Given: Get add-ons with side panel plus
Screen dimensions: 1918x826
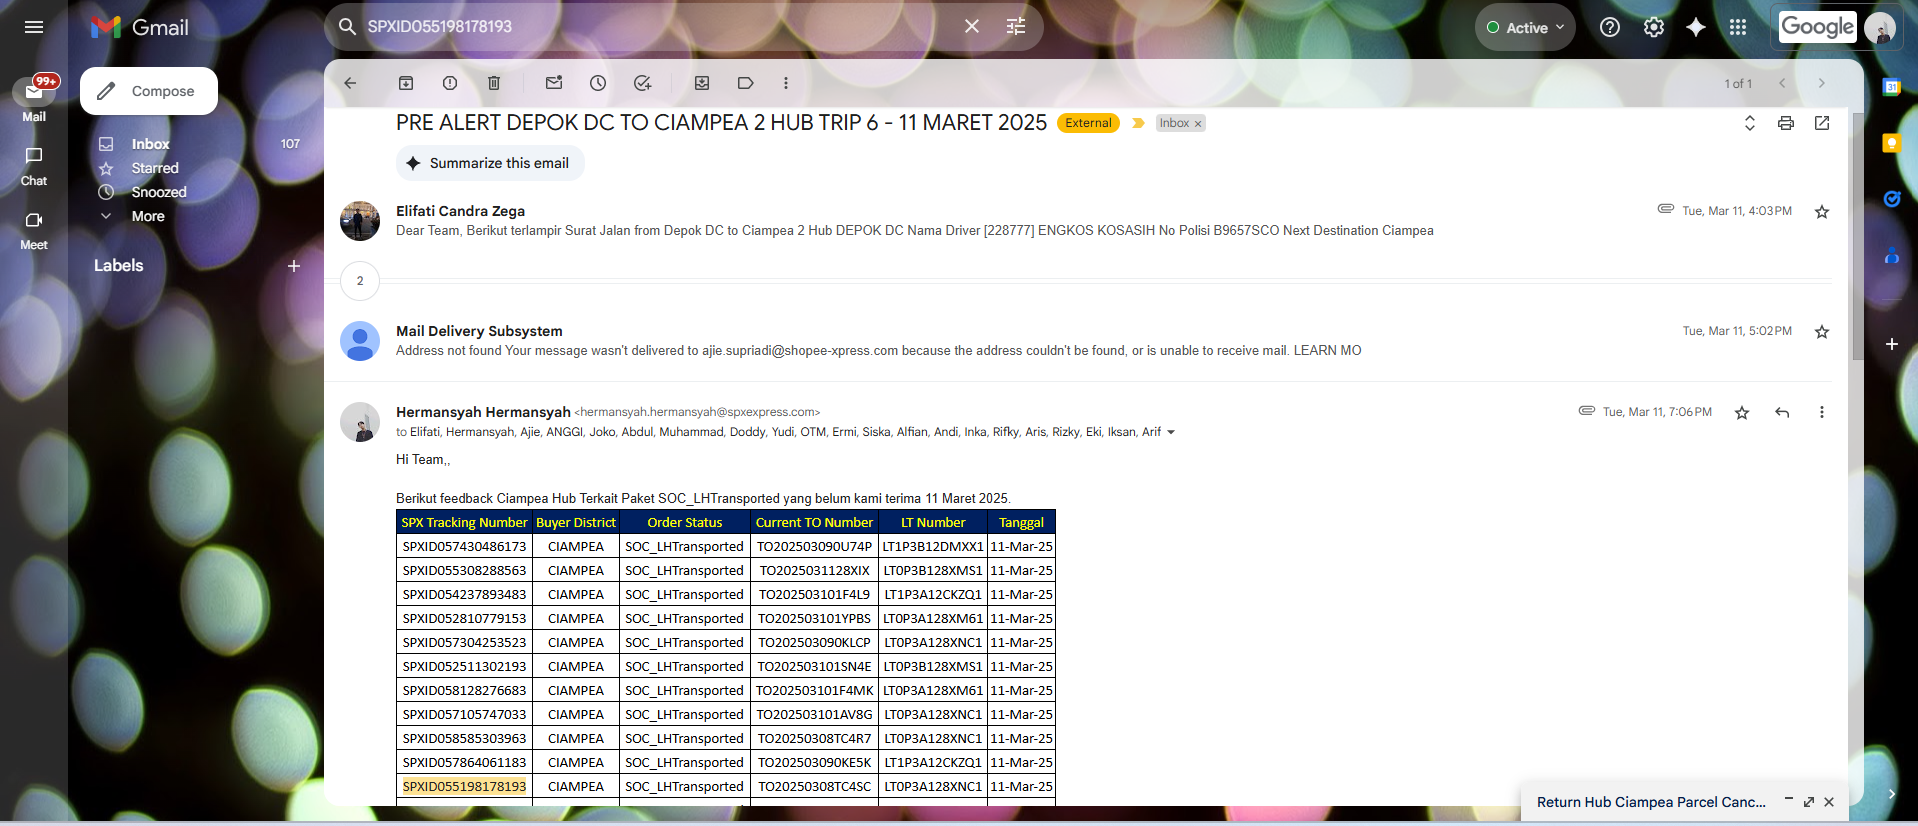Looking at the screenshot, I should (x=1892, y=344).
